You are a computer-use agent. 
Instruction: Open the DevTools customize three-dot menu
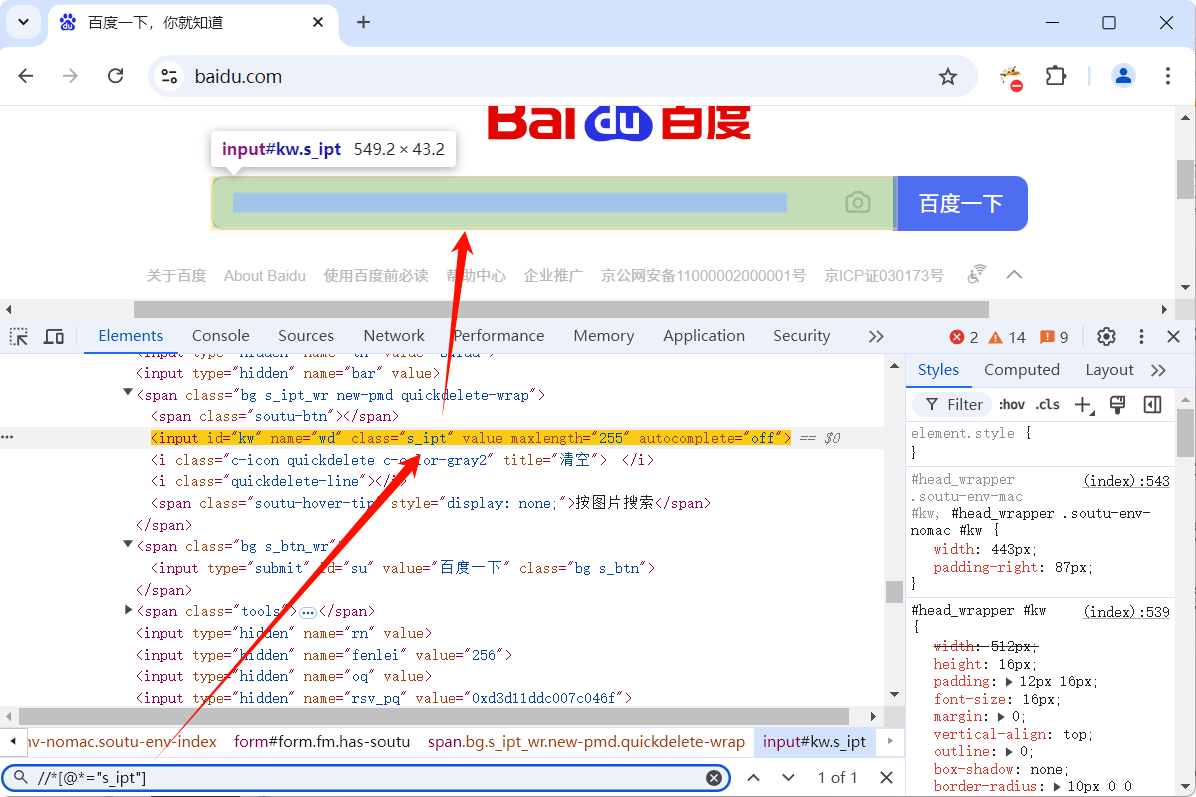click(x=1141, y=336)
